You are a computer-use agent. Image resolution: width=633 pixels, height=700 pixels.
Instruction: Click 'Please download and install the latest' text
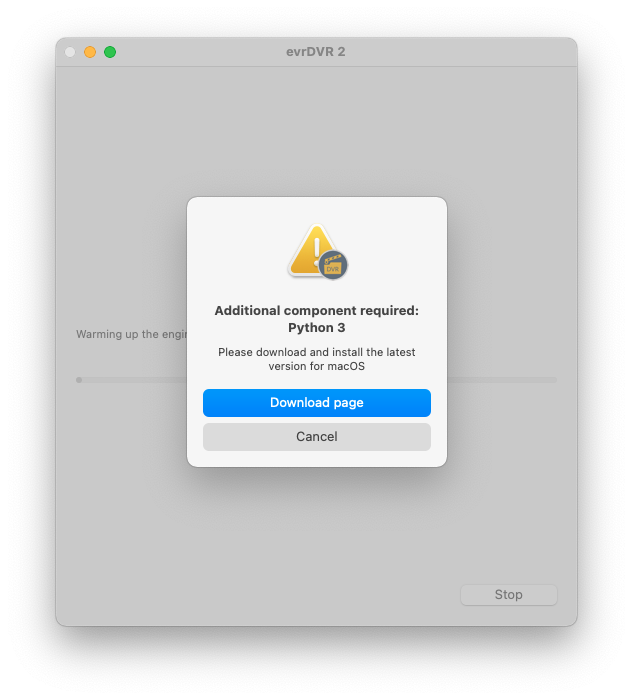coord(316,352)
